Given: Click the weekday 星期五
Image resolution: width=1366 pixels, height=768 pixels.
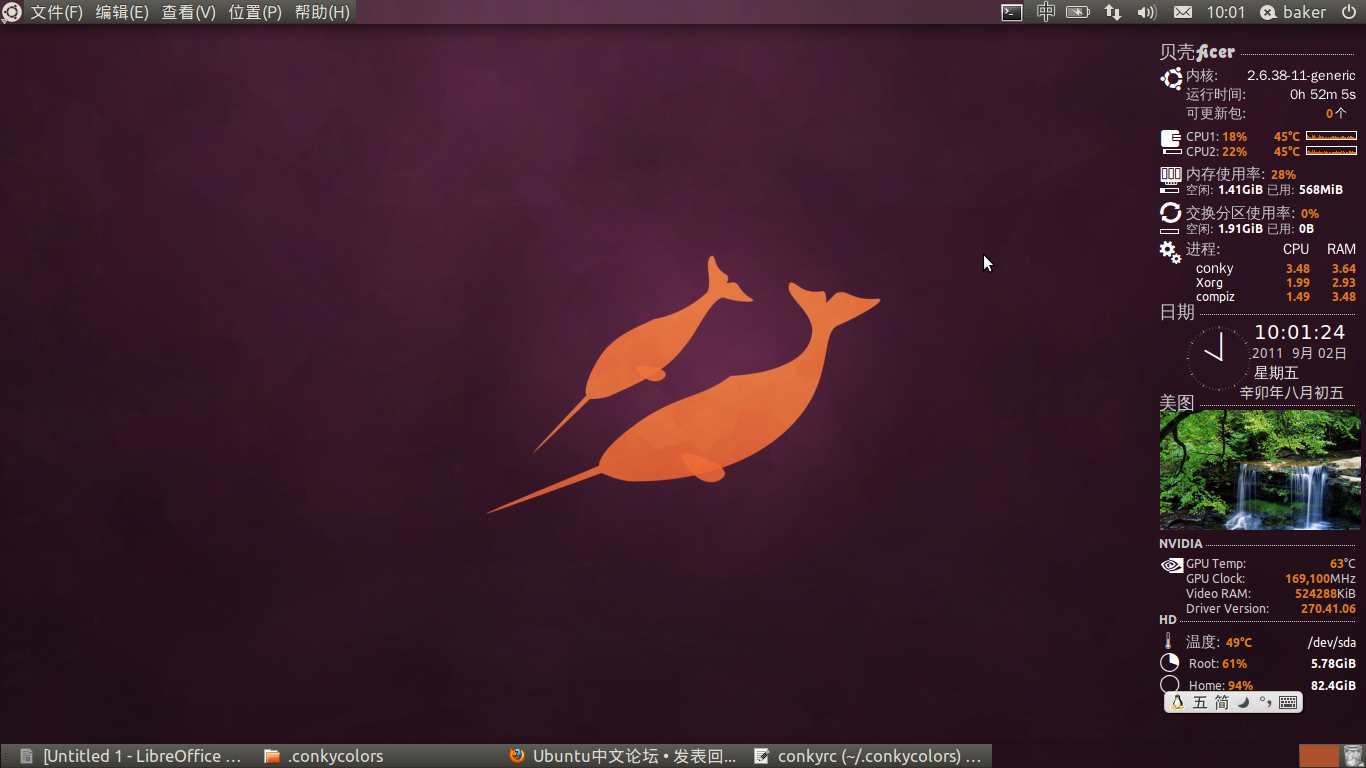Looking at the screenshot, I should pos(1276,373).
